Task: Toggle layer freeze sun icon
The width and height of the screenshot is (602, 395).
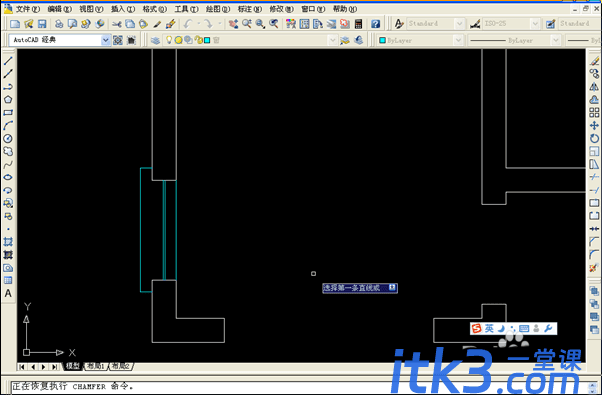Action: [178, 40]
